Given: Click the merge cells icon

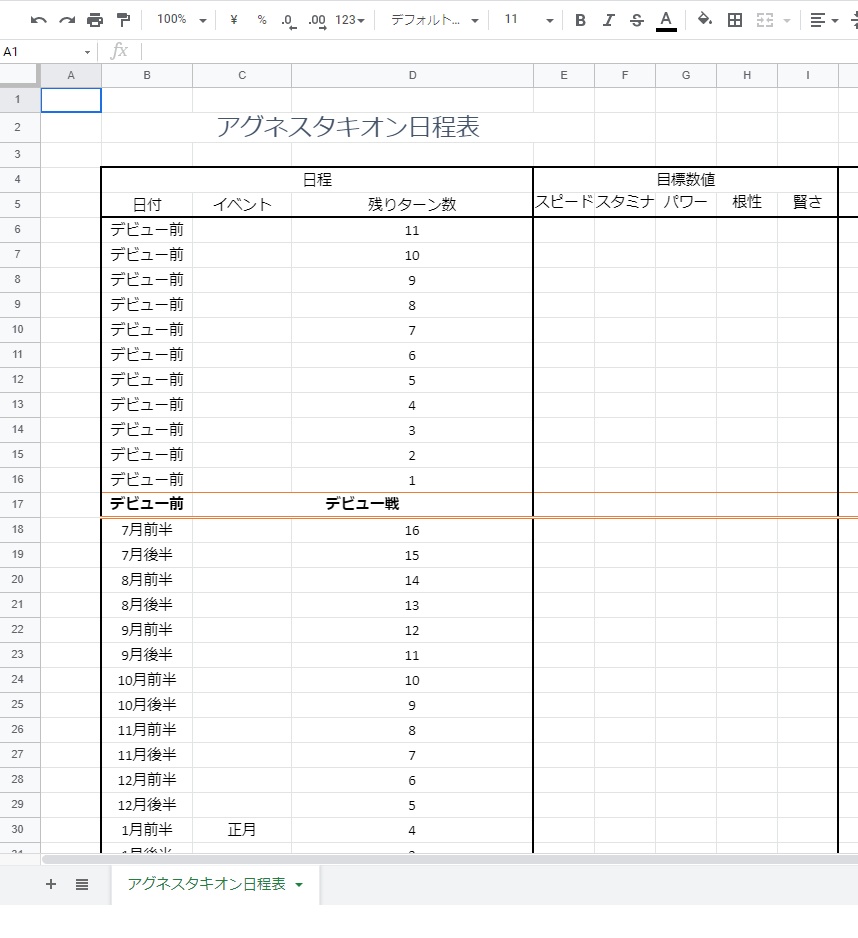Looking at the screenshot, I should pos(766,18).
